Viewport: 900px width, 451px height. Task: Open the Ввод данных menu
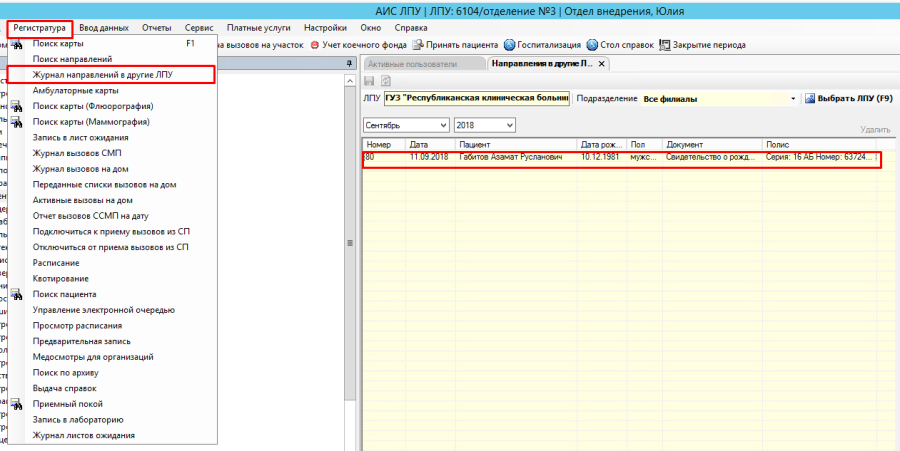pyautogui.click(x=104, y=28)
